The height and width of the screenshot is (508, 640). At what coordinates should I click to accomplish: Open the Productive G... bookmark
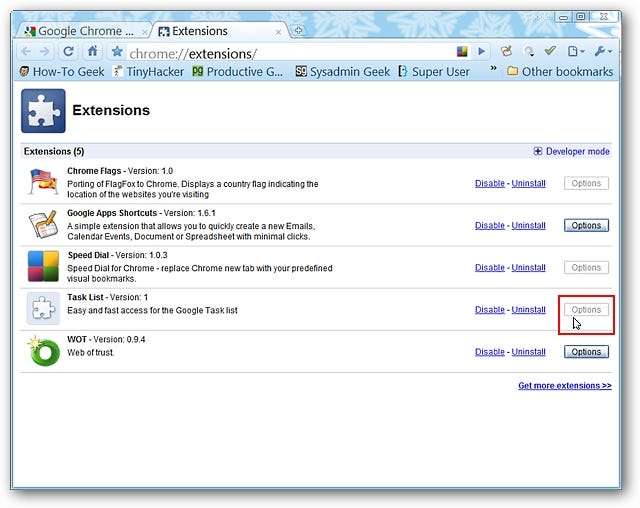pyautogui.click(x=238, y=72)
